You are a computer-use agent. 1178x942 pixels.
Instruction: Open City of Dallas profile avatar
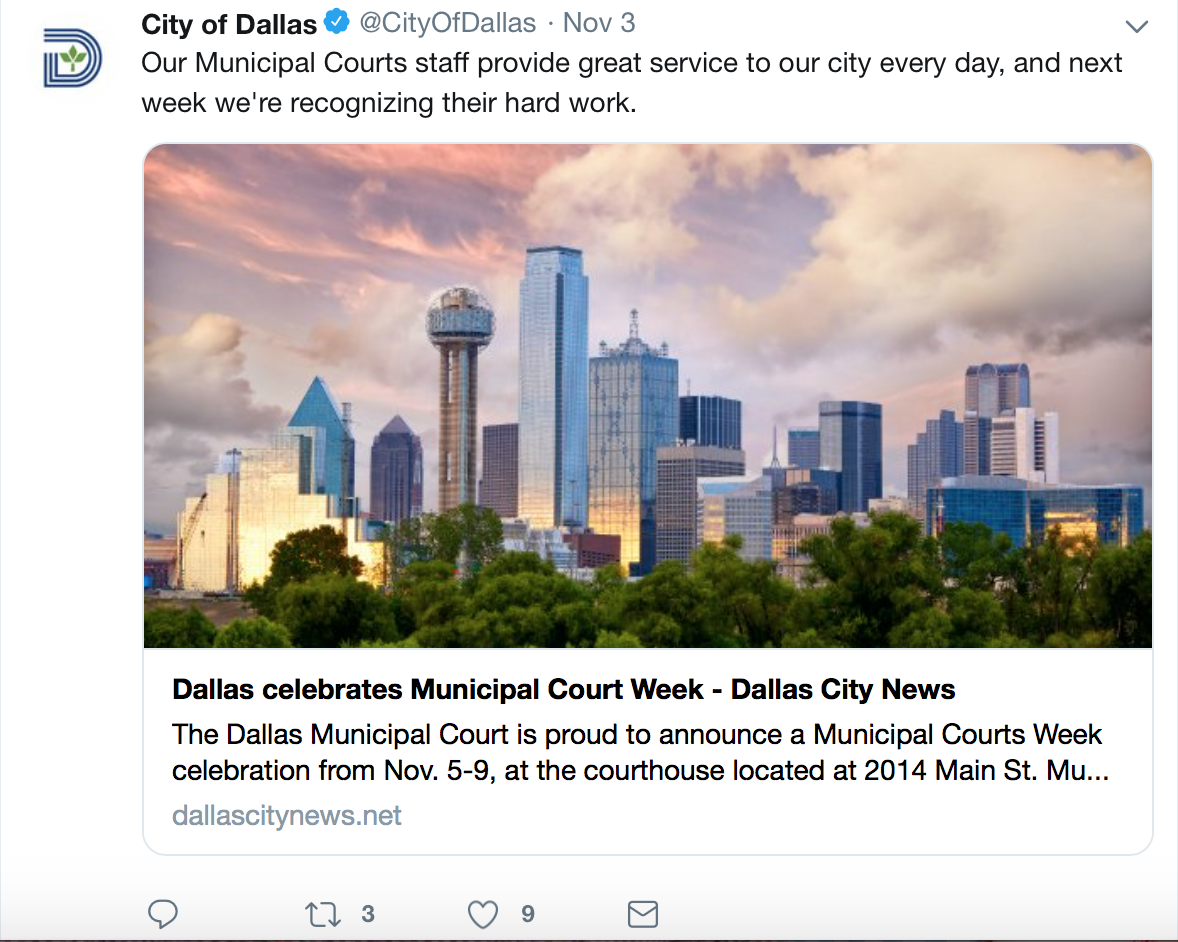pos(72,58)
